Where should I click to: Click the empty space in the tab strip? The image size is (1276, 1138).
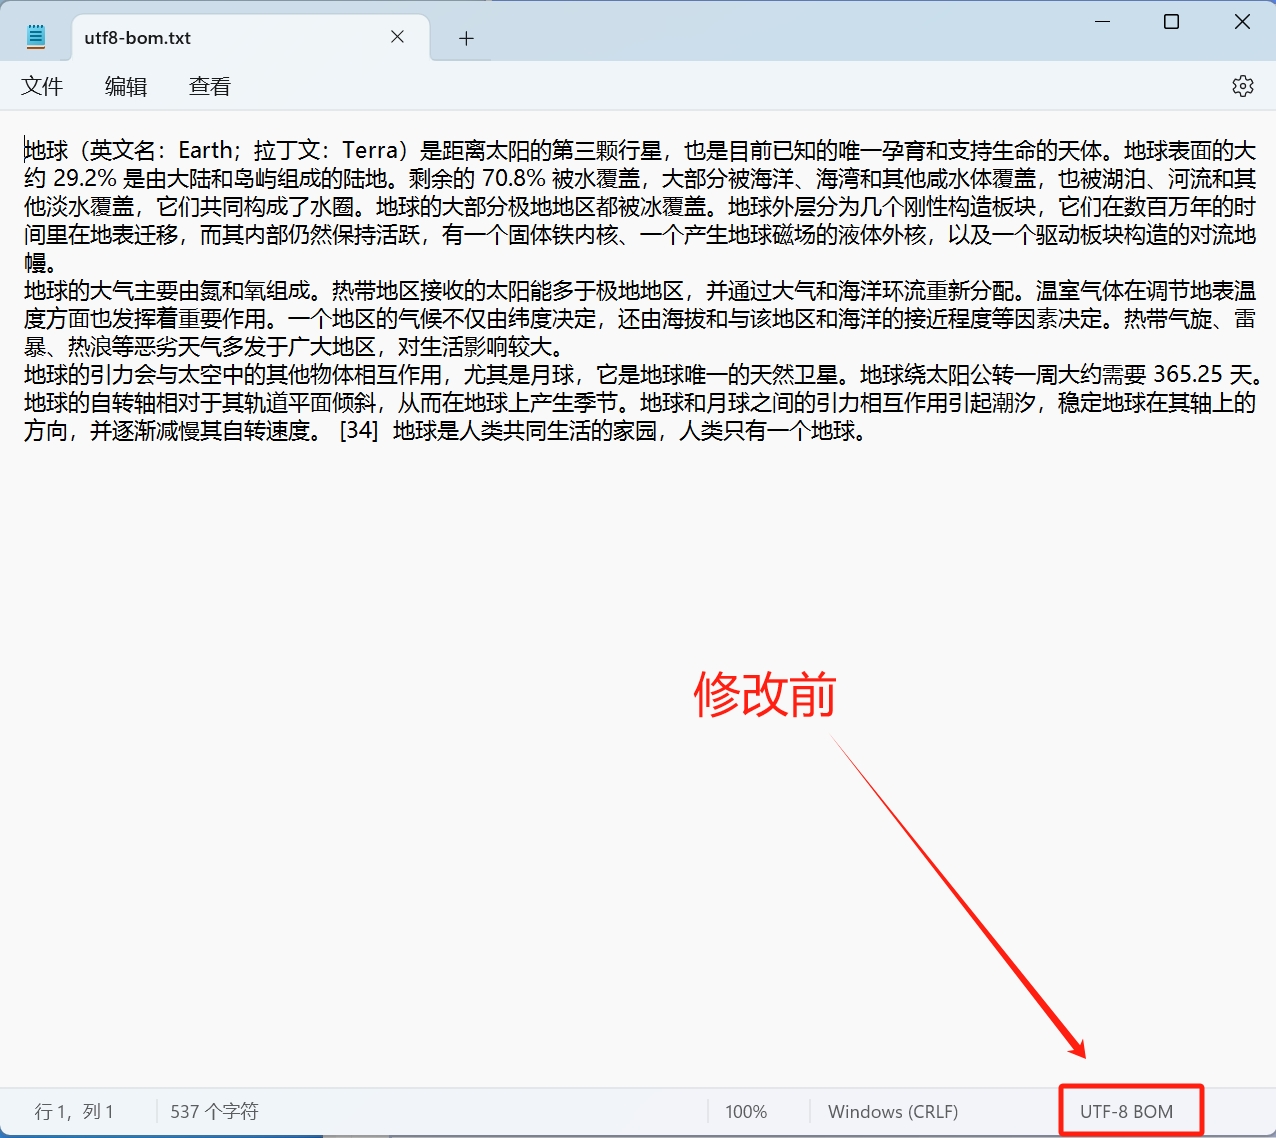(x=700, y=37)
